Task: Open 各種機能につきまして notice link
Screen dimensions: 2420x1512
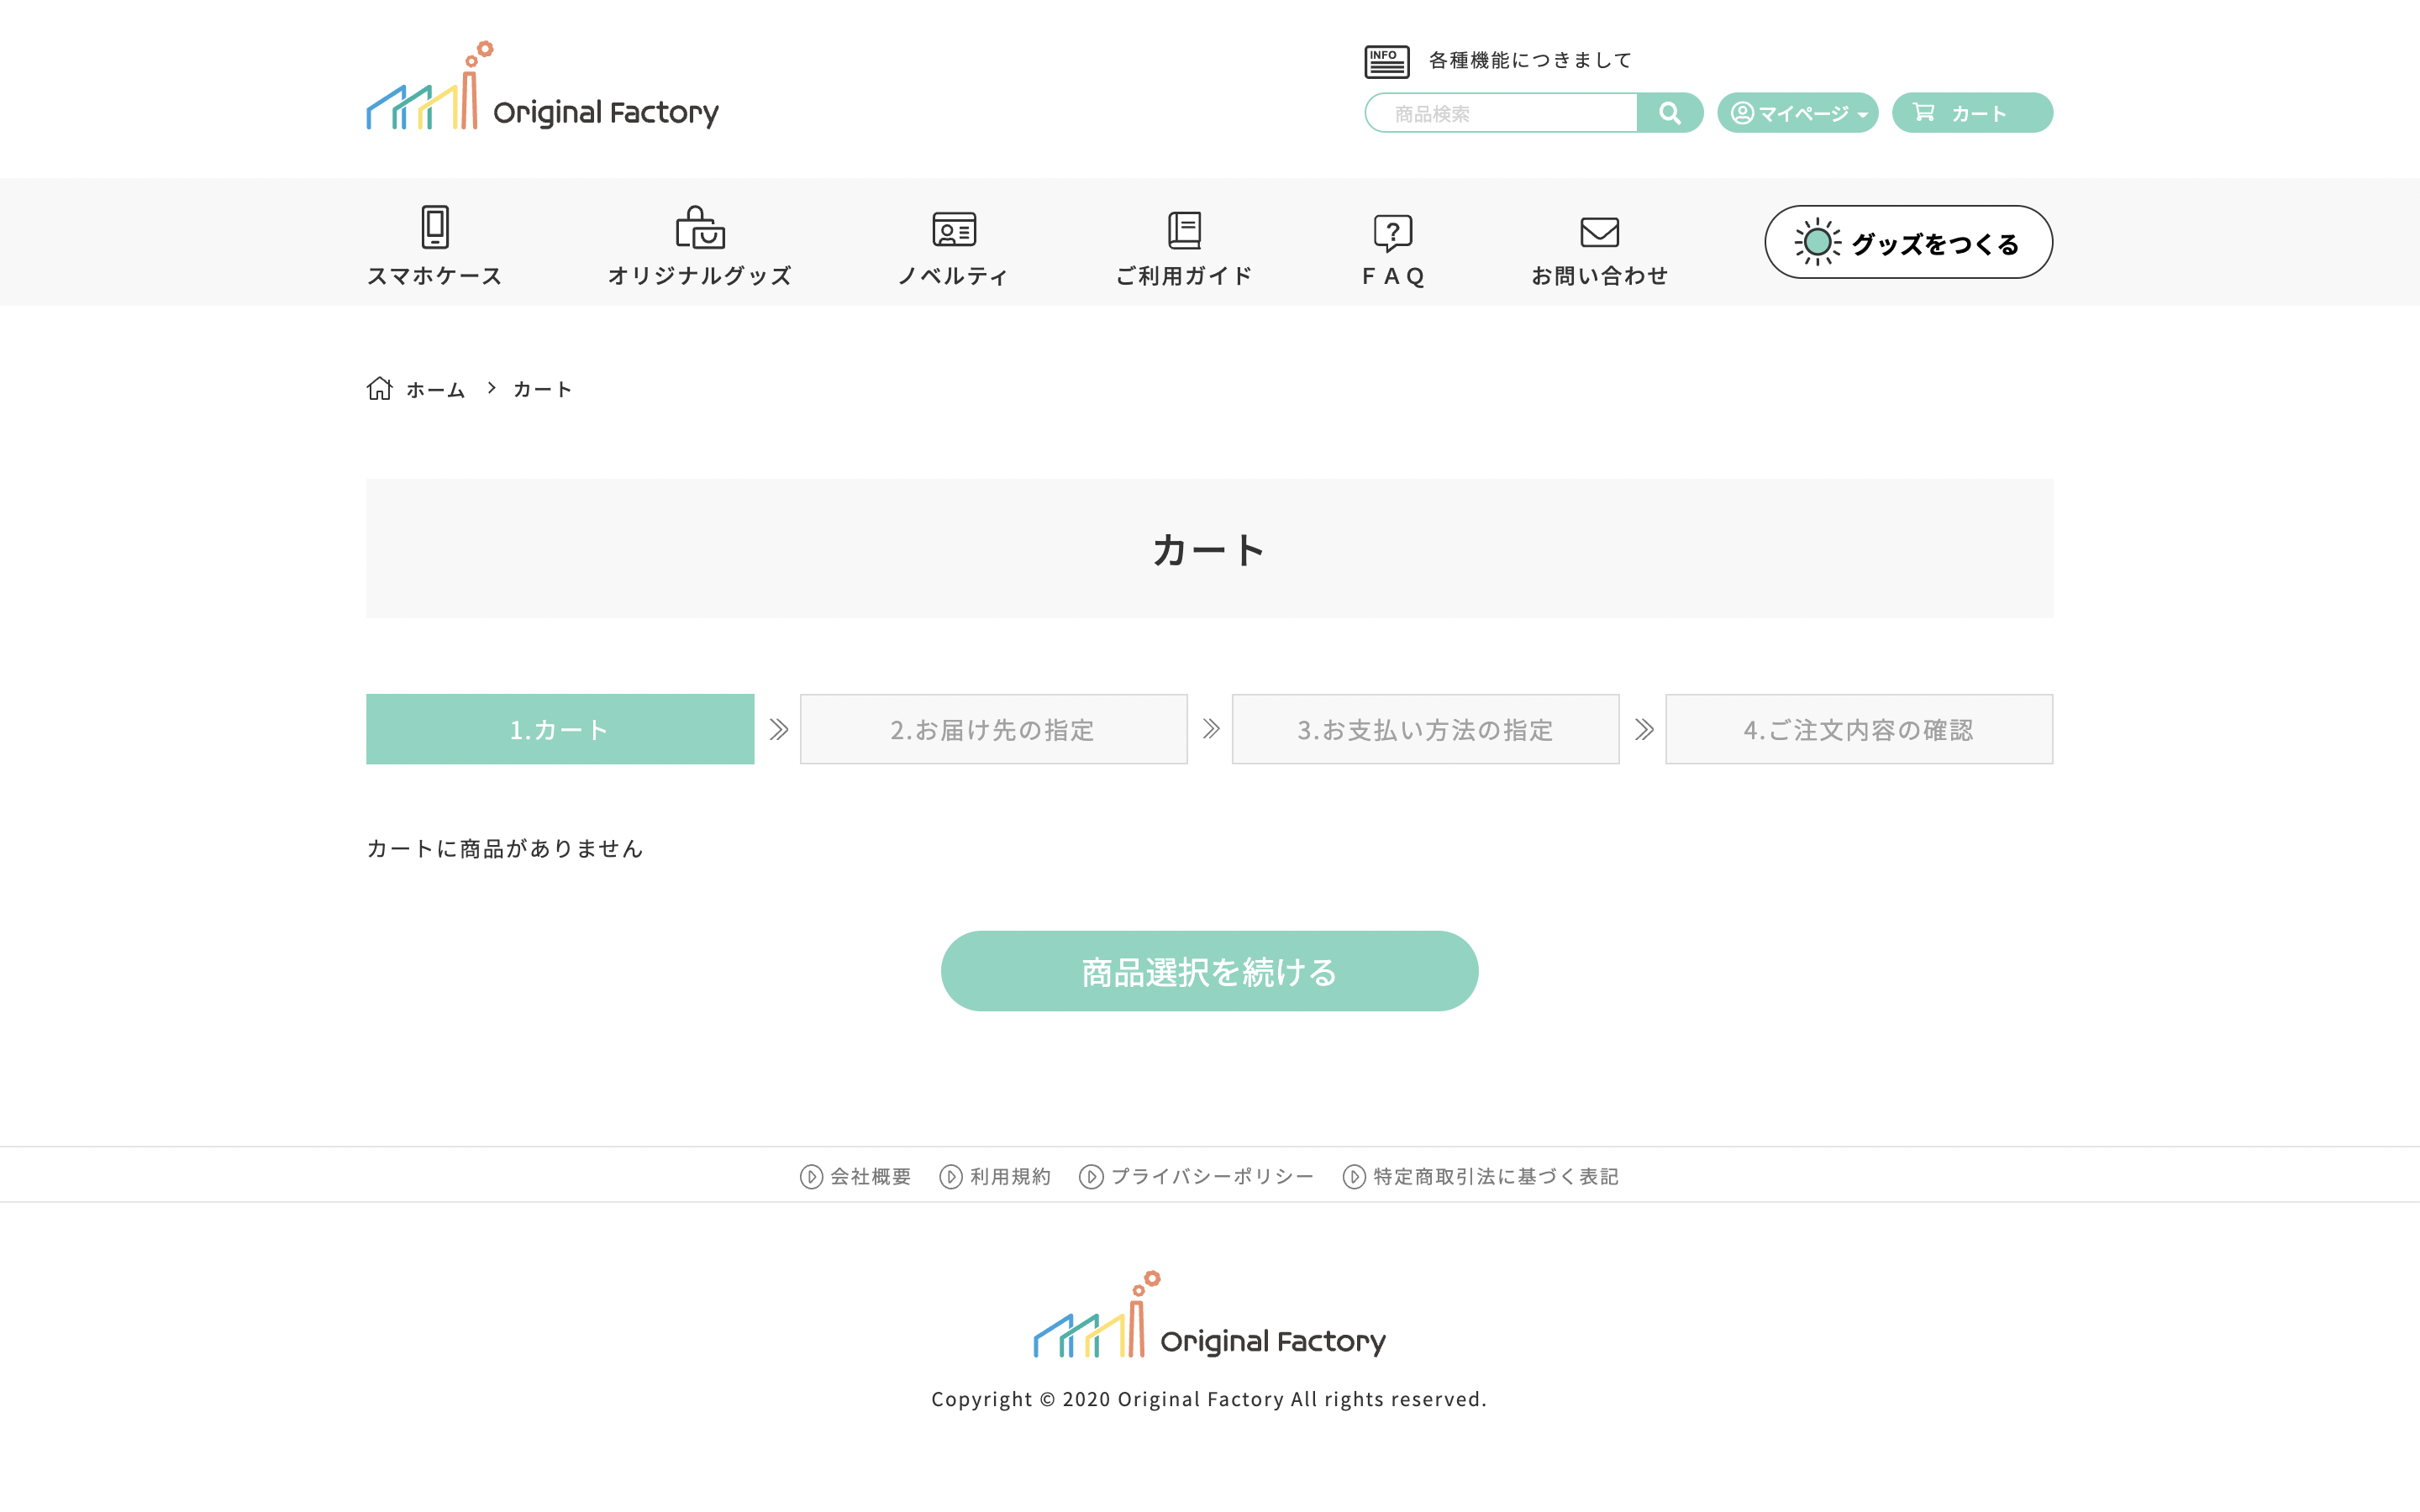Action: 1529,61
